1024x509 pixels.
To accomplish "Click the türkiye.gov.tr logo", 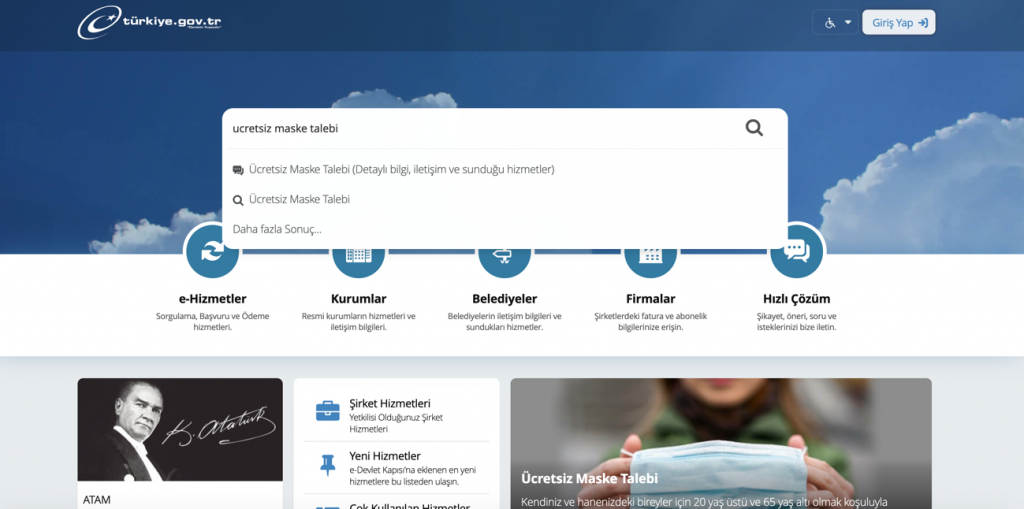I will [x=150, y=22].
